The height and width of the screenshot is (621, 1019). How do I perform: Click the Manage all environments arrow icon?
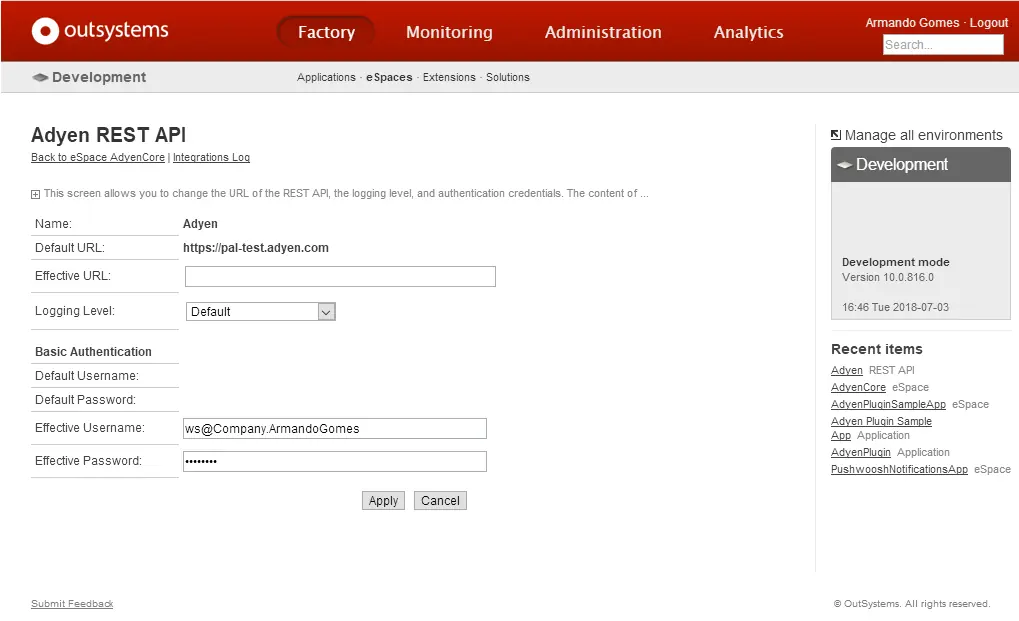click(836, 135)
